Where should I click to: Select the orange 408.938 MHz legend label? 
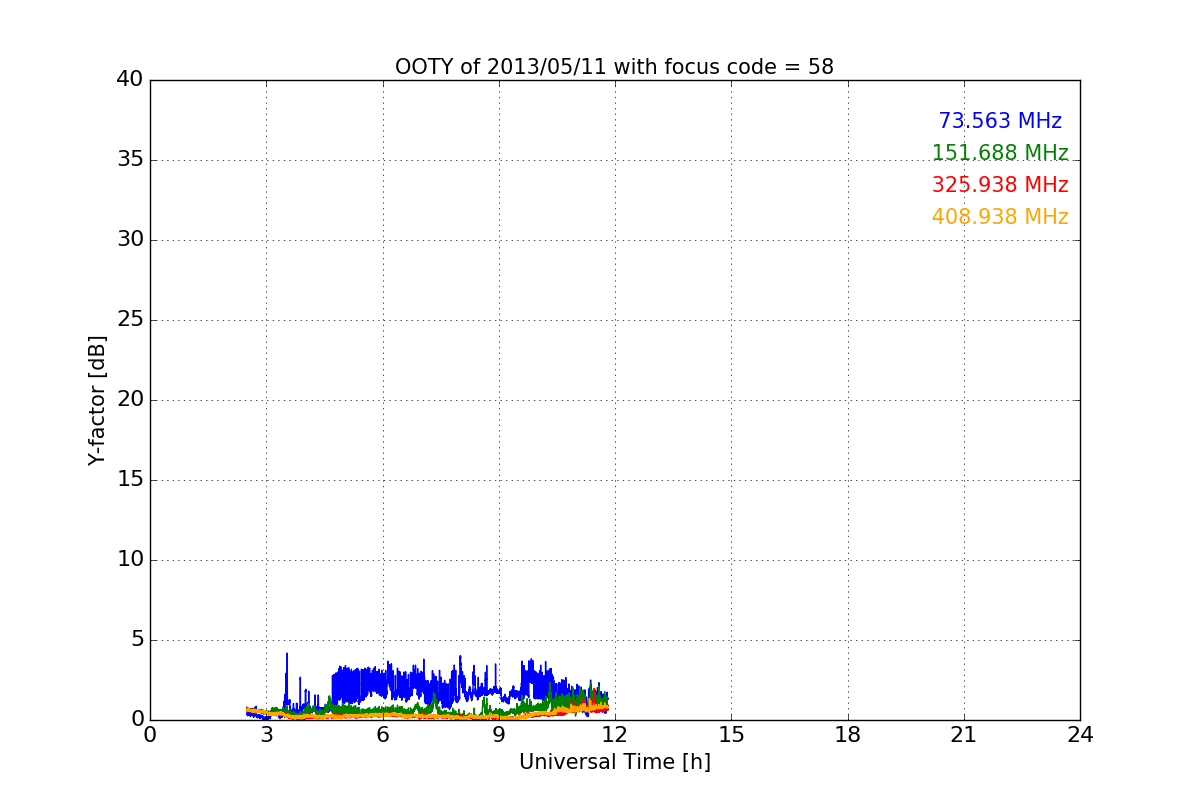1000,217
